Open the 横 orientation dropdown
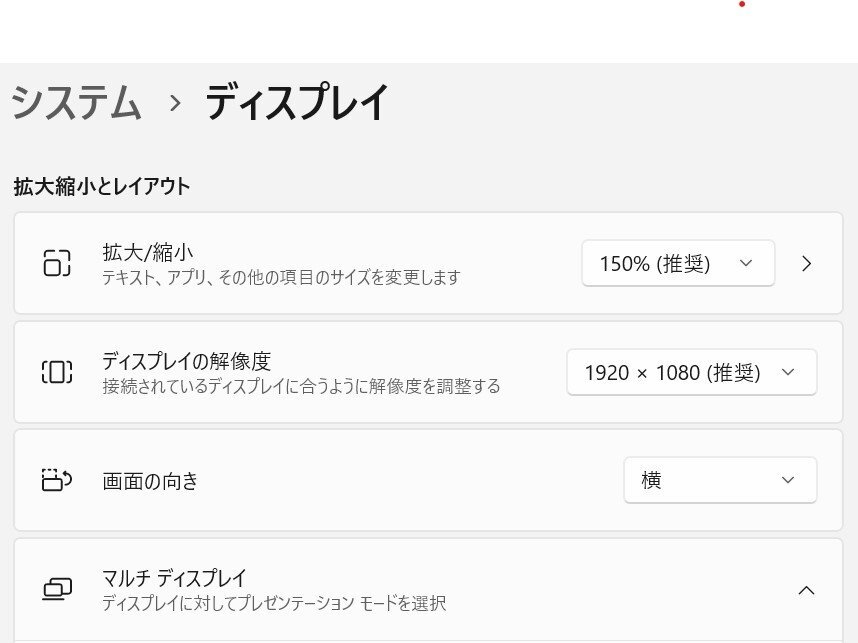 [720, 480]
